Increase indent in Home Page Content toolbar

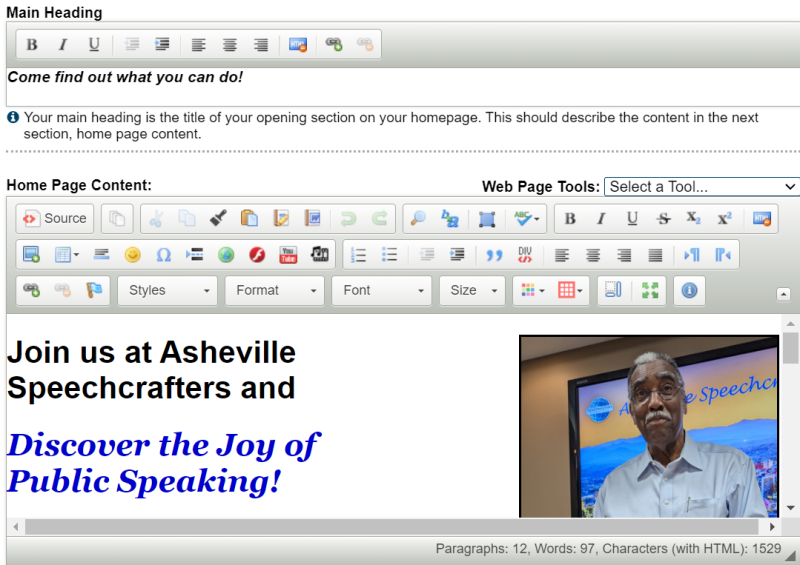coord(457,254)
